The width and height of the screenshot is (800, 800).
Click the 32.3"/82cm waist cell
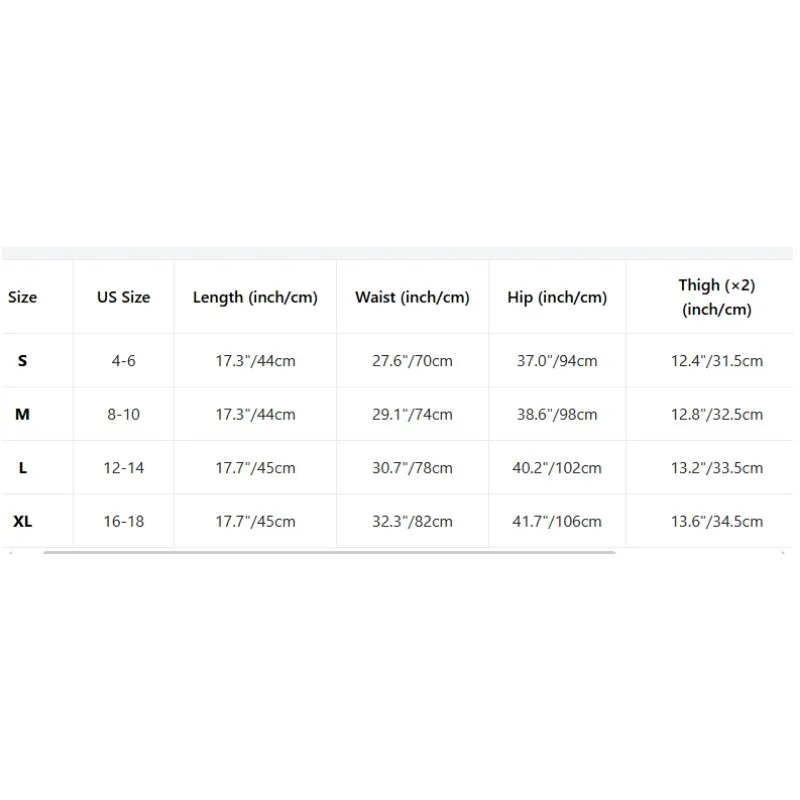click(x=412, y=521)
